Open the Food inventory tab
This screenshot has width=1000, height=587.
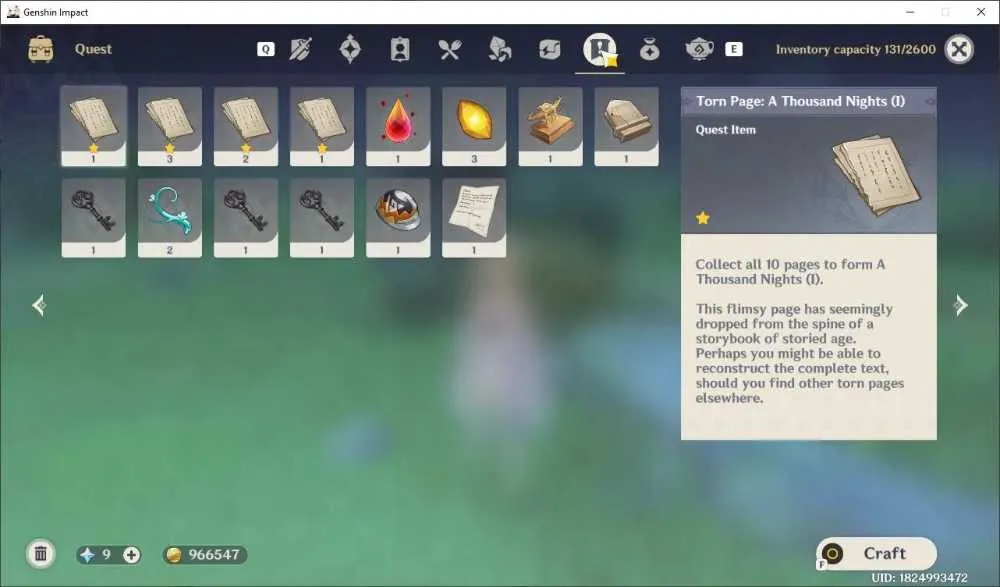coord(450,49)
